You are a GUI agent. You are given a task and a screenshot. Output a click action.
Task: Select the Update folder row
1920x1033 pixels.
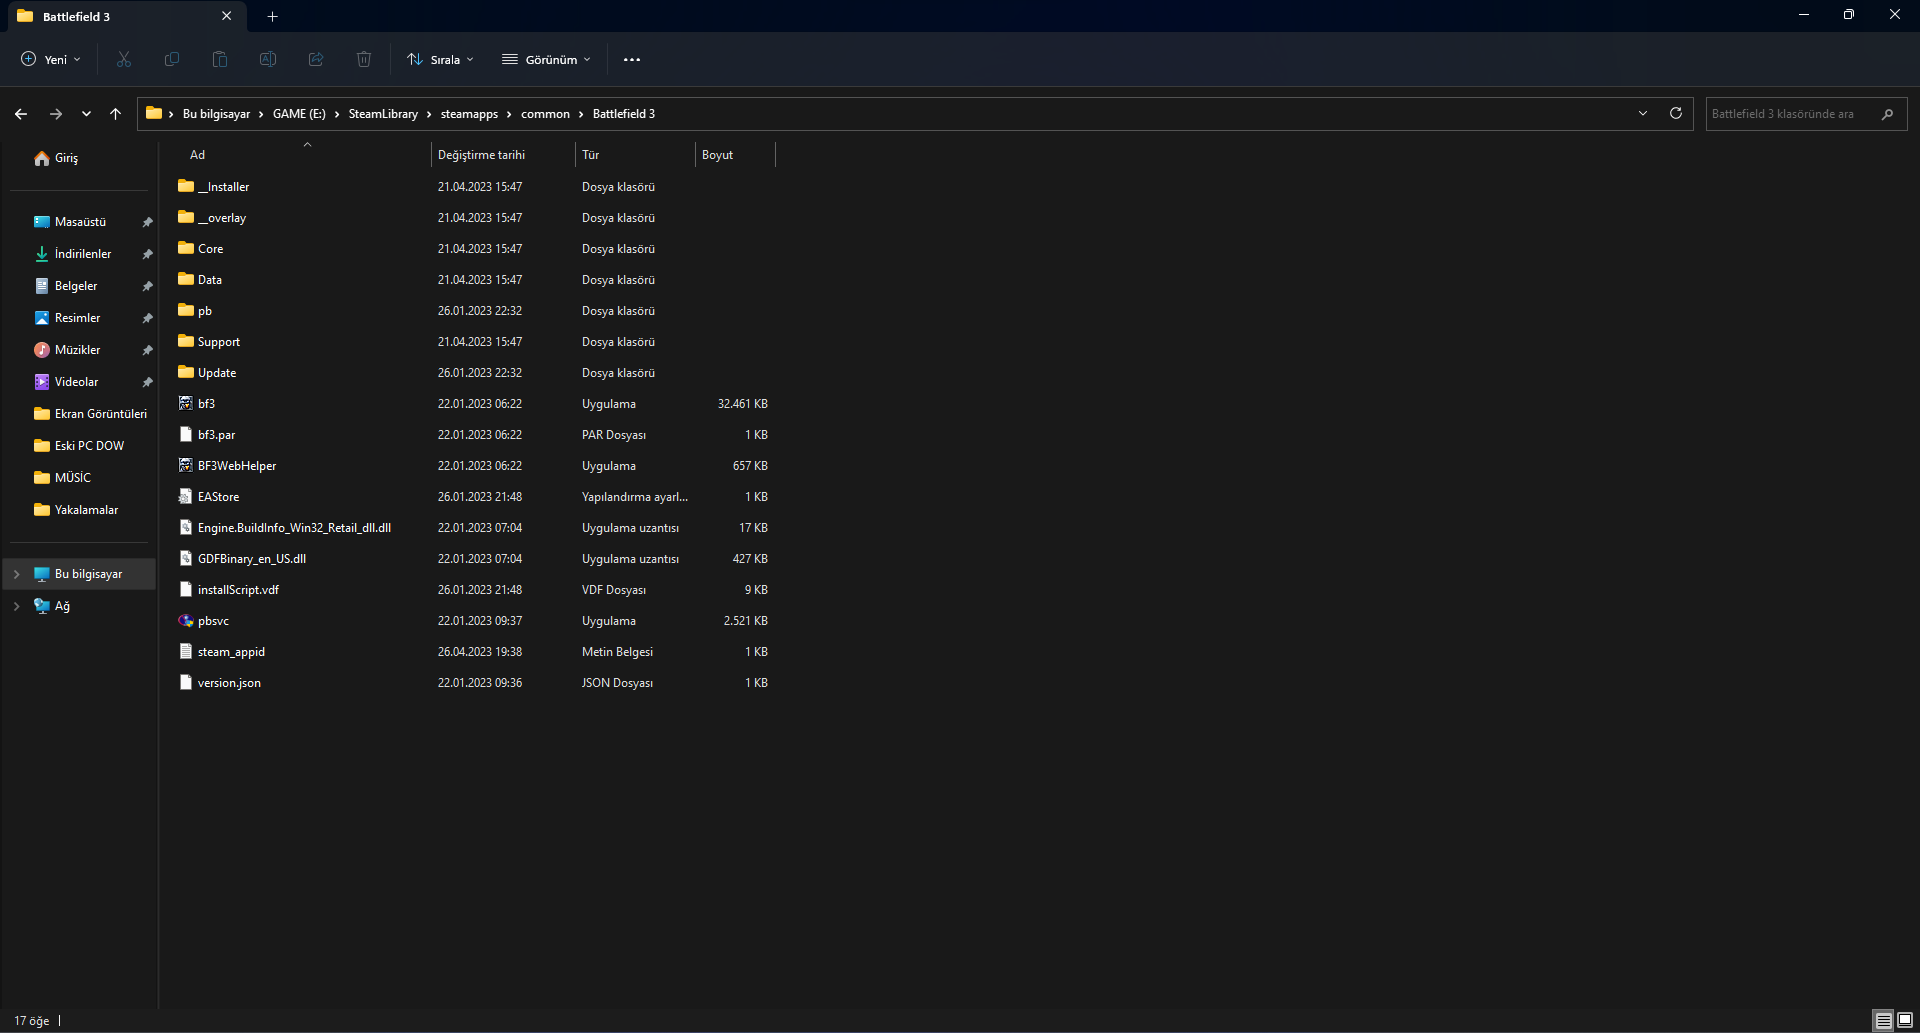pyautogui.click(x=473, y=373)
